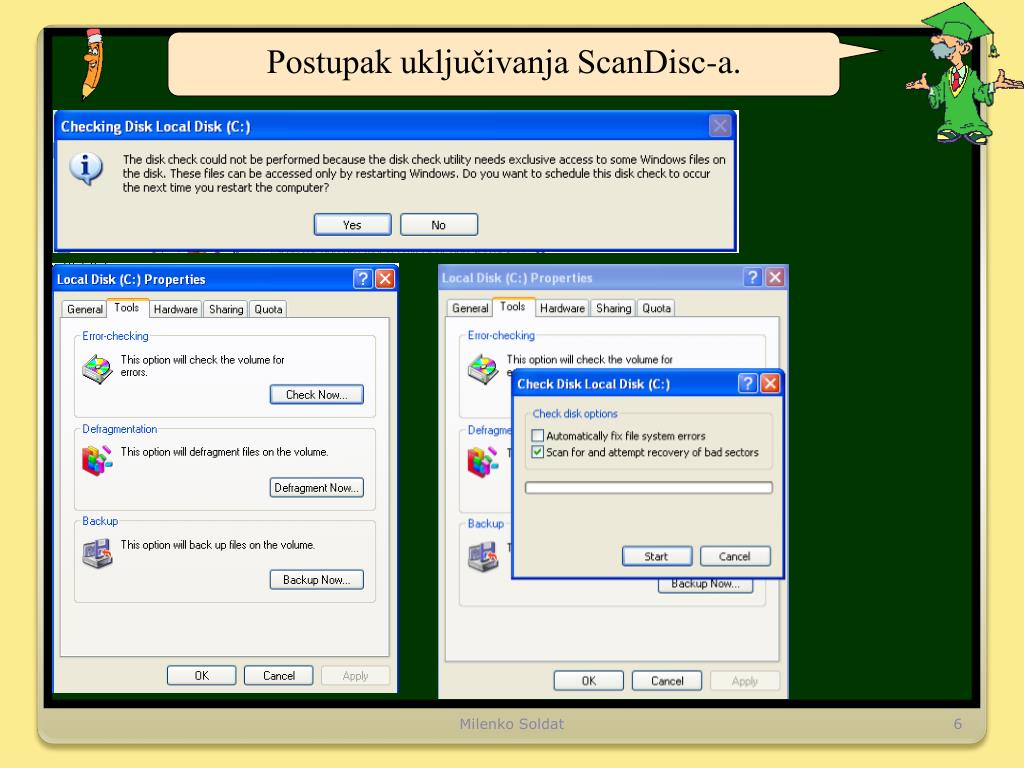Click help question mark on the active Properties window
The width and height of the screenshot is (1024, 768).
point(362,279)
